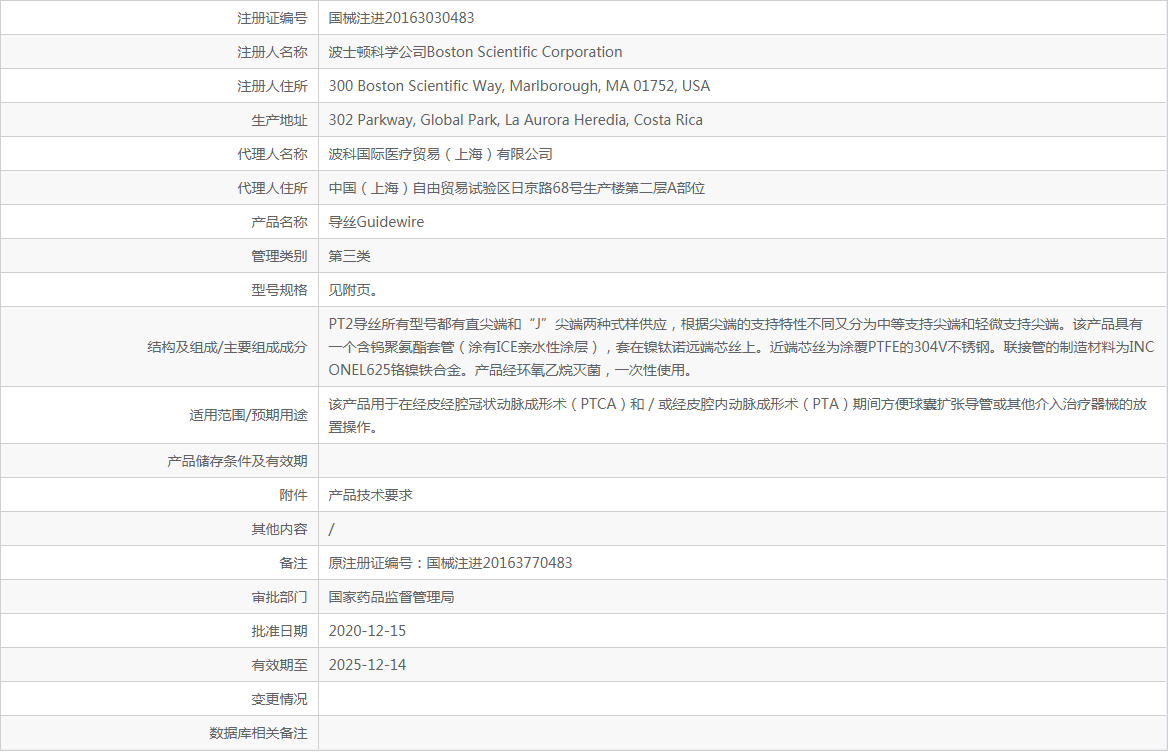
Task: Click the 生产地址 label
Action: 280,121
